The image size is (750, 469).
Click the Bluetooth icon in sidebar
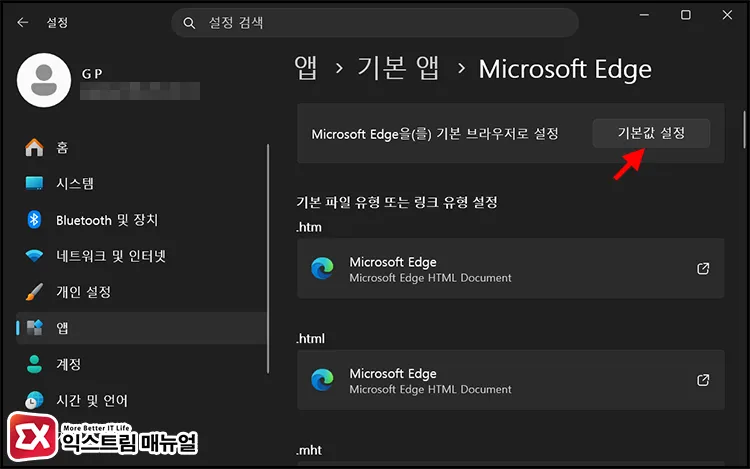pyautogui.click(x=34, y=219)
